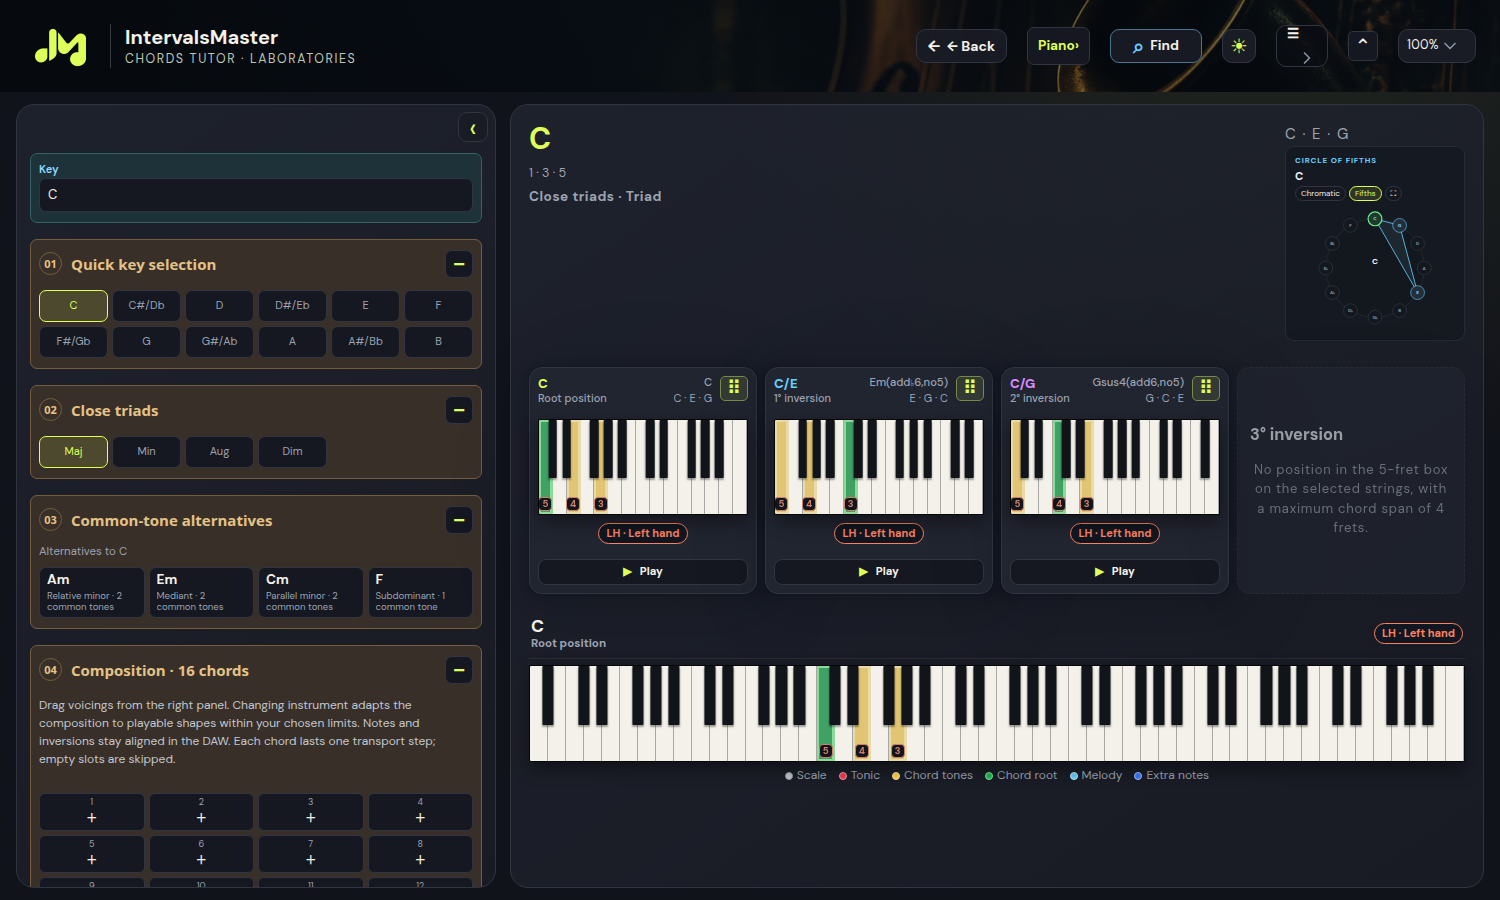This screenshot has height=900, width=1500.
Task: Click the C node on circle of fifths
Action: coord(1375,218)
